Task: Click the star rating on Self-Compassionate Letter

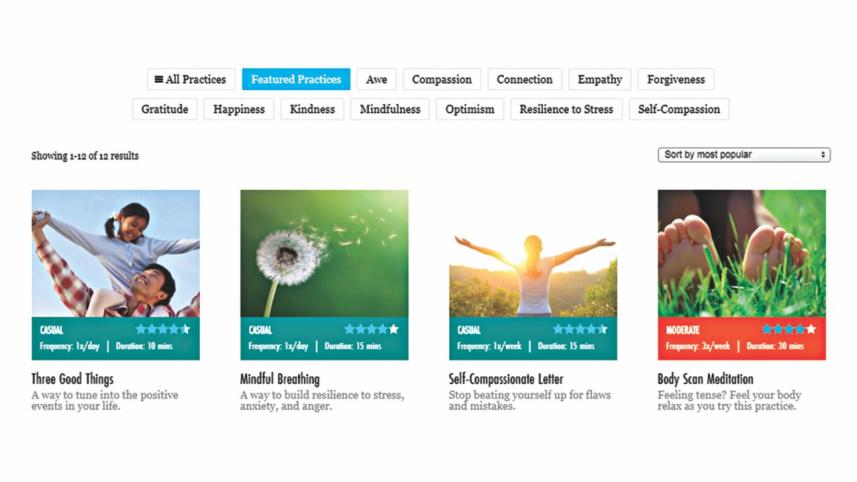Action: (x=580, y=329)
